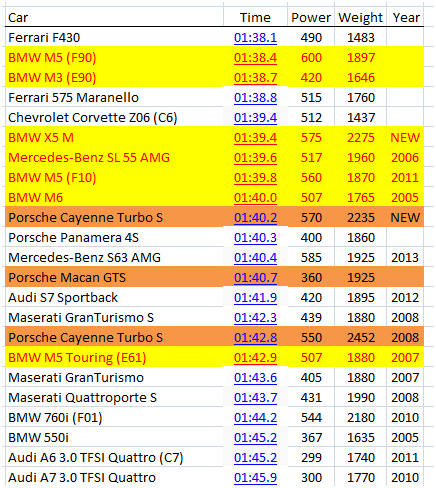Select the NEW year cell for BMW X5 M

pos(405,137)
